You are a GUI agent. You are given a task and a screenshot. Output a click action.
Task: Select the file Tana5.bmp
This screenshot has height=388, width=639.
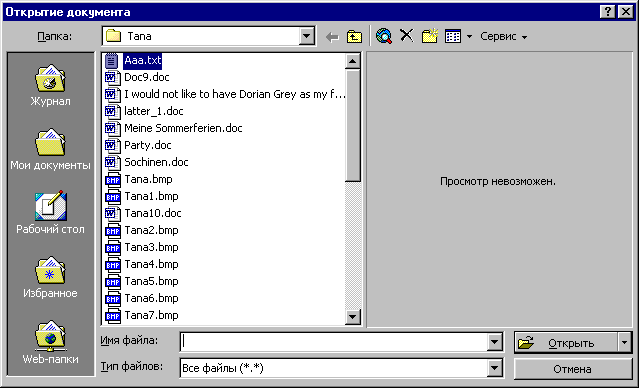(151, 282)
